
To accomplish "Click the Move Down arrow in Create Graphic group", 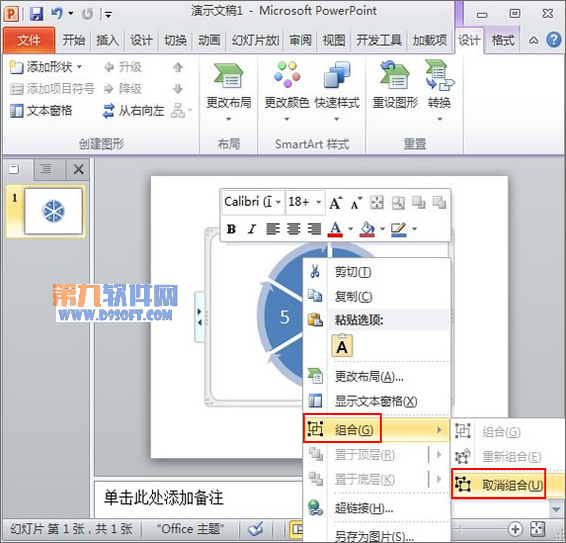I will [x=178, y=89].
